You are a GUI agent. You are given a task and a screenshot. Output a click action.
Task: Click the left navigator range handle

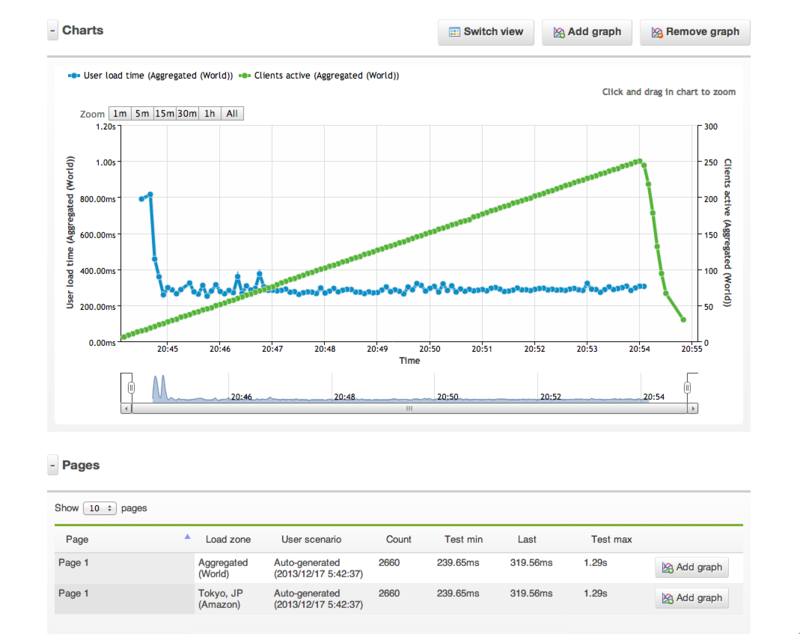pos(131,388)
